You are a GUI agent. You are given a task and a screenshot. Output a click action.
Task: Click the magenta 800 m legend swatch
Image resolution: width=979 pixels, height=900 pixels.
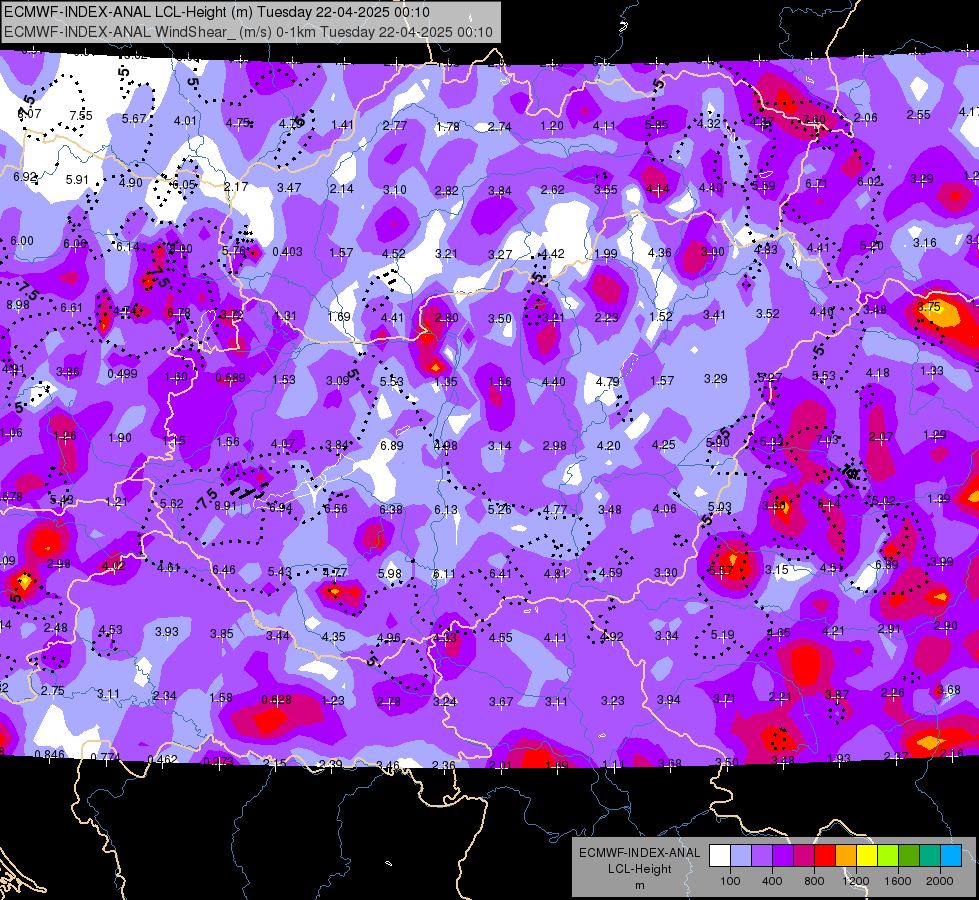coord(804,856)
